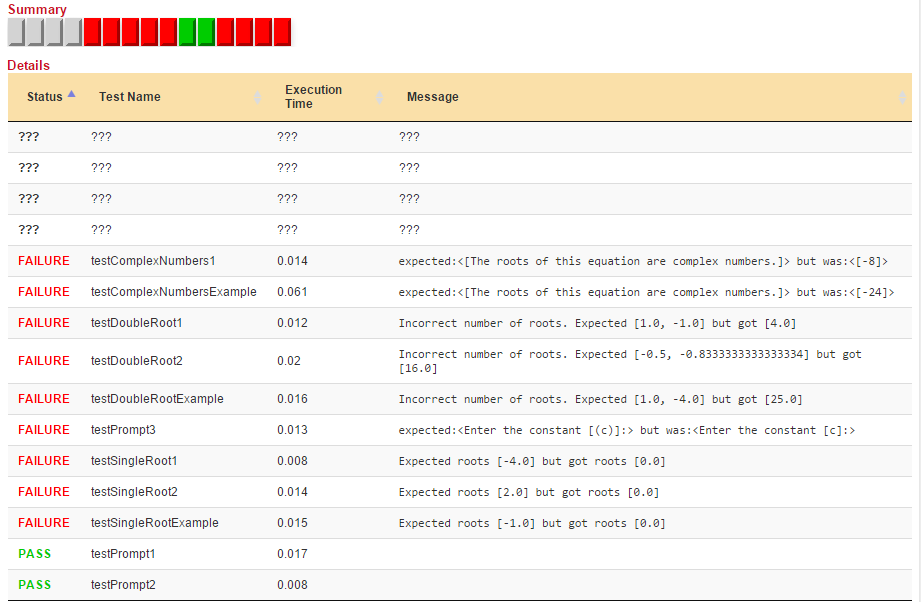Select the testSingleRootExample test name
921x602 pixels.
click(155, 523)
